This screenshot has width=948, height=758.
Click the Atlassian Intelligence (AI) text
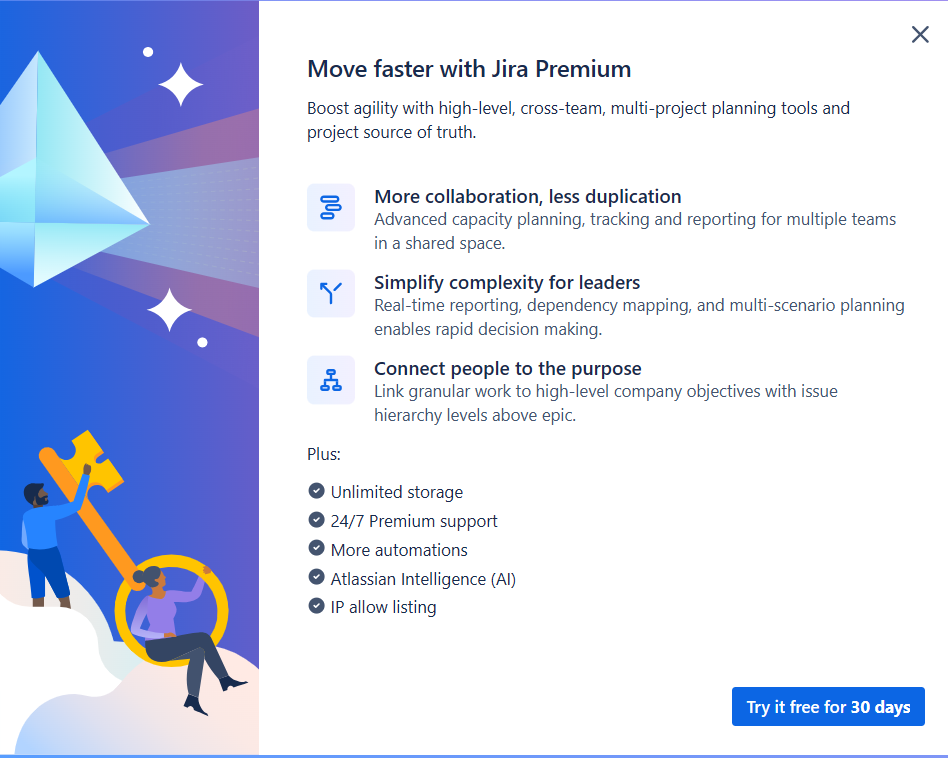[x=423, y=579]
